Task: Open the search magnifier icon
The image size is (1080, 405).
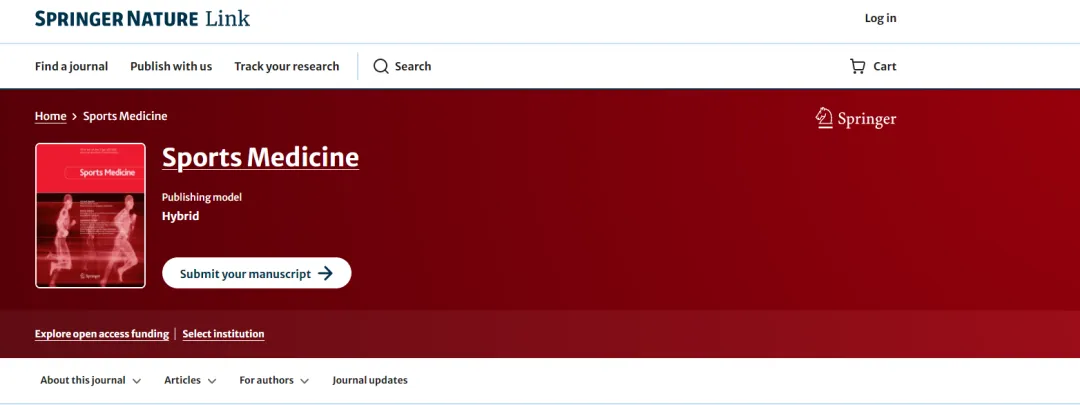Action: tap(381, 66)
